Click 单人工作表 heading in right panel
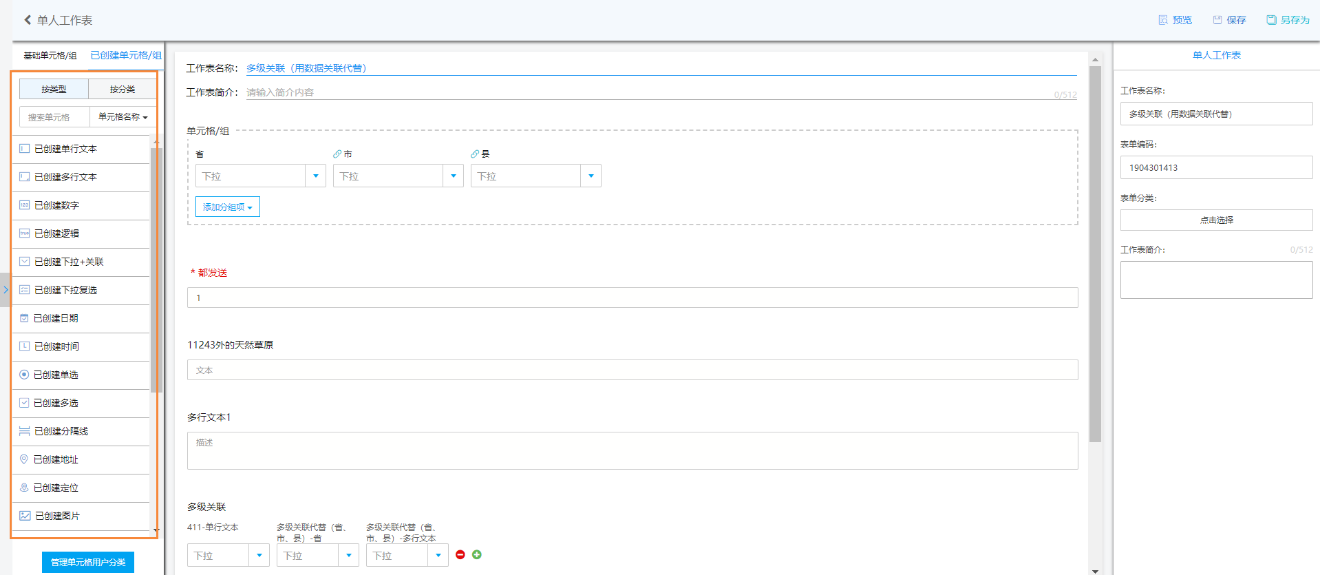1320x575 pixels. 1217,56
